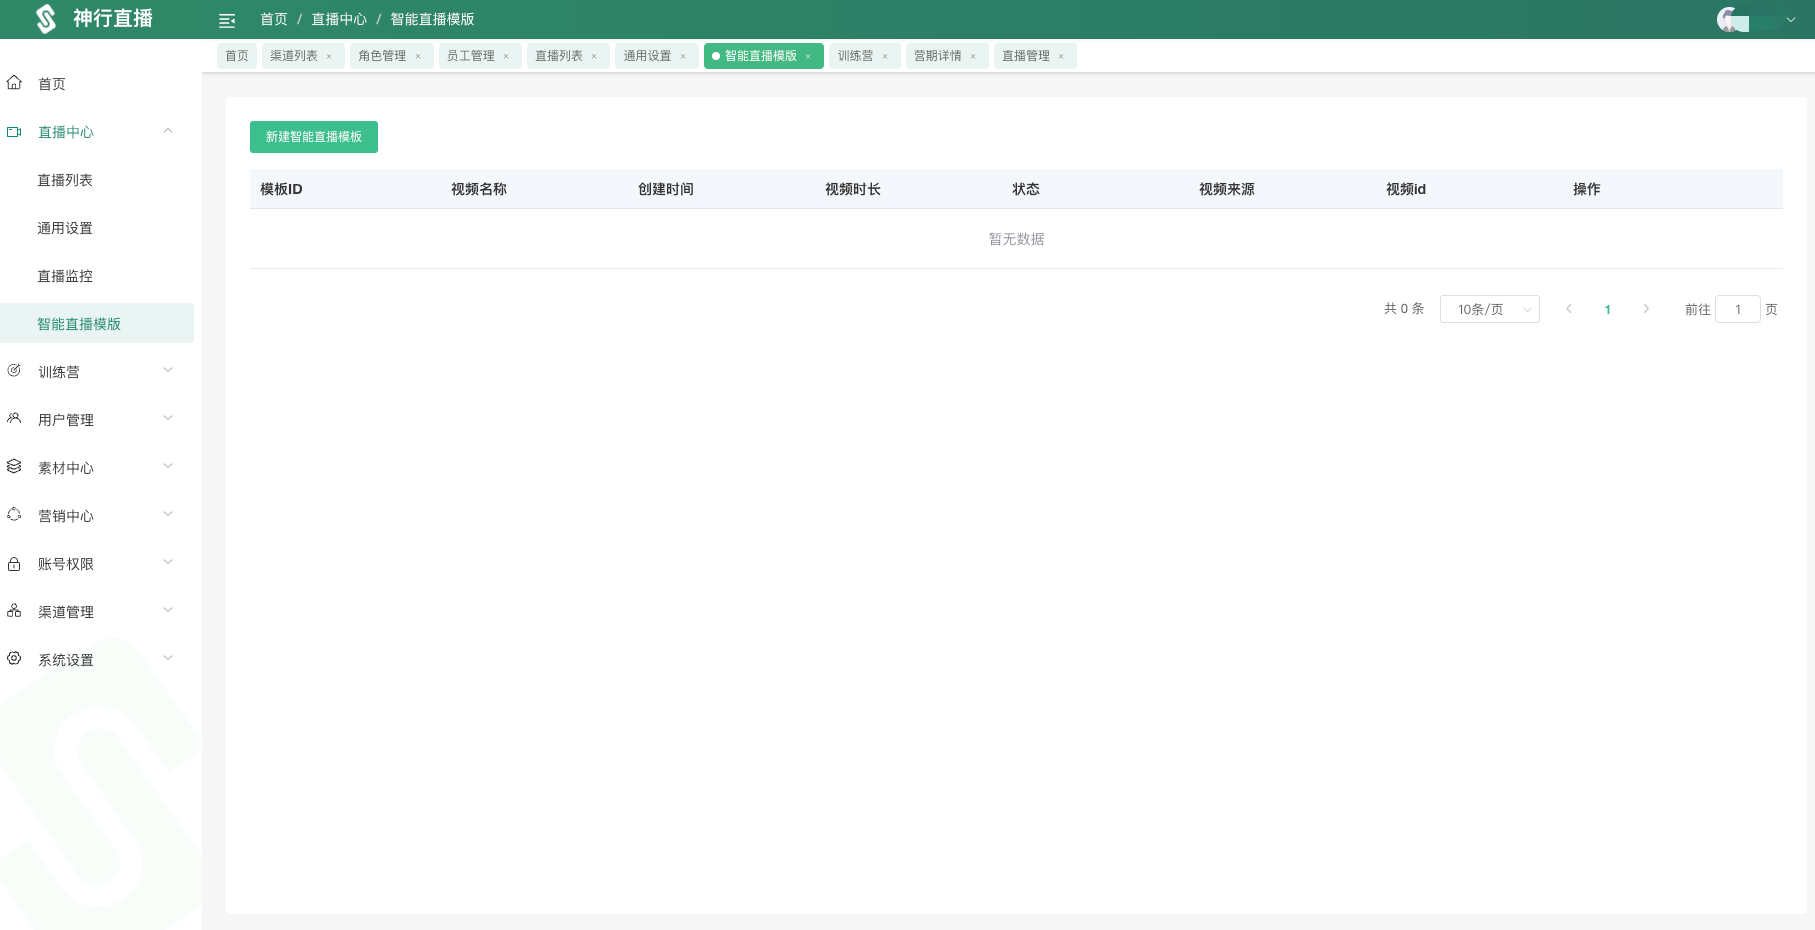This screenshot has height=930, width=1815.
Task: Click the user avatar in header
Action: 1731,19
